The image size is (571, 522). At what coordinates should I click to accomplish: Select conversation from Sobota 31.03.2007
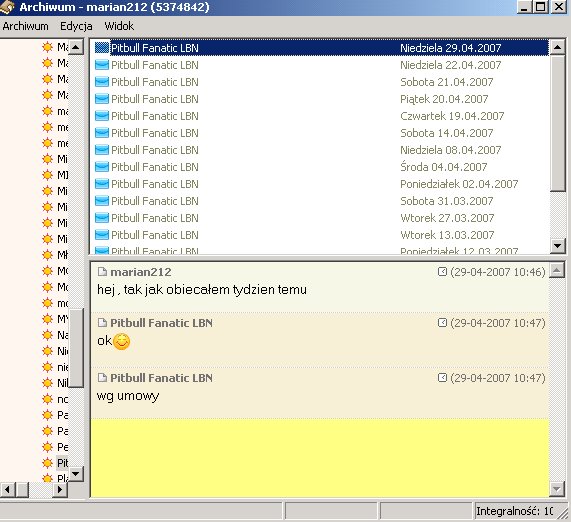point(321,201)
